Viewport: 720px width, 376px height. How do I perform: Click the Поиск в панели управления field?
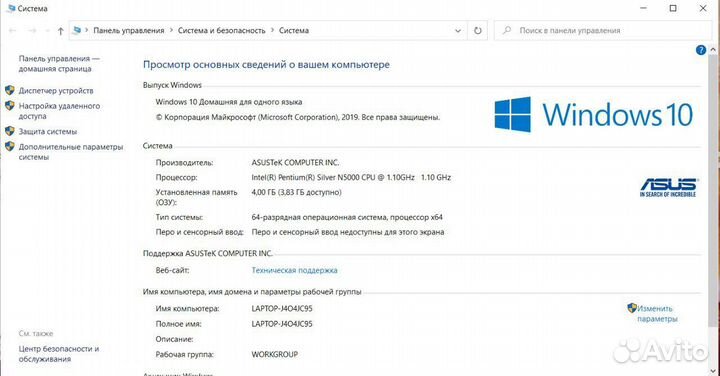click(x=602, y=31)
